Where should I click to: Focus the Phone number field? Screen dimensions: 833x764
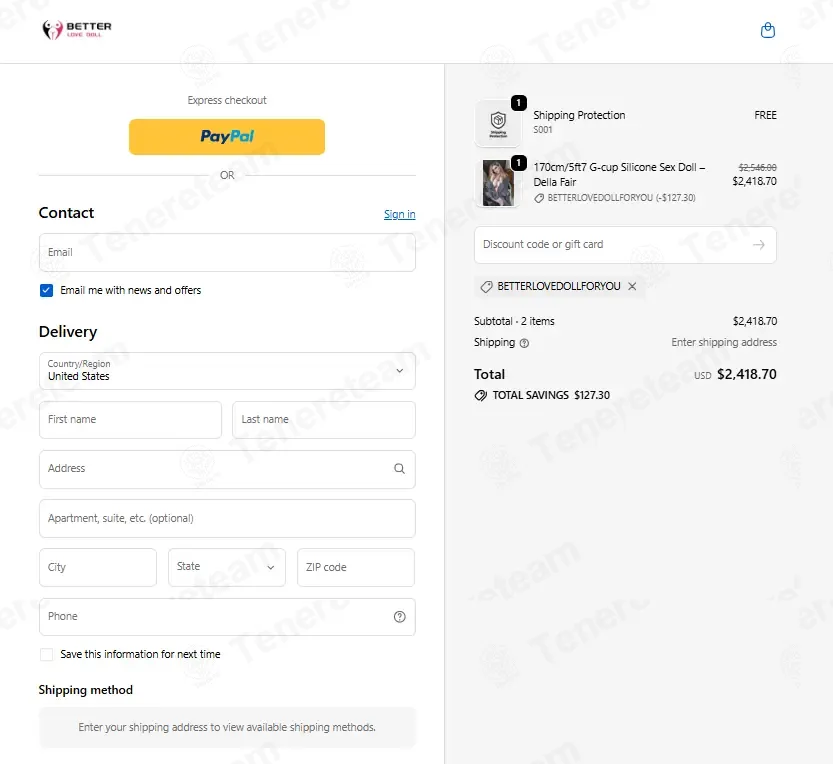pos(227,617)
